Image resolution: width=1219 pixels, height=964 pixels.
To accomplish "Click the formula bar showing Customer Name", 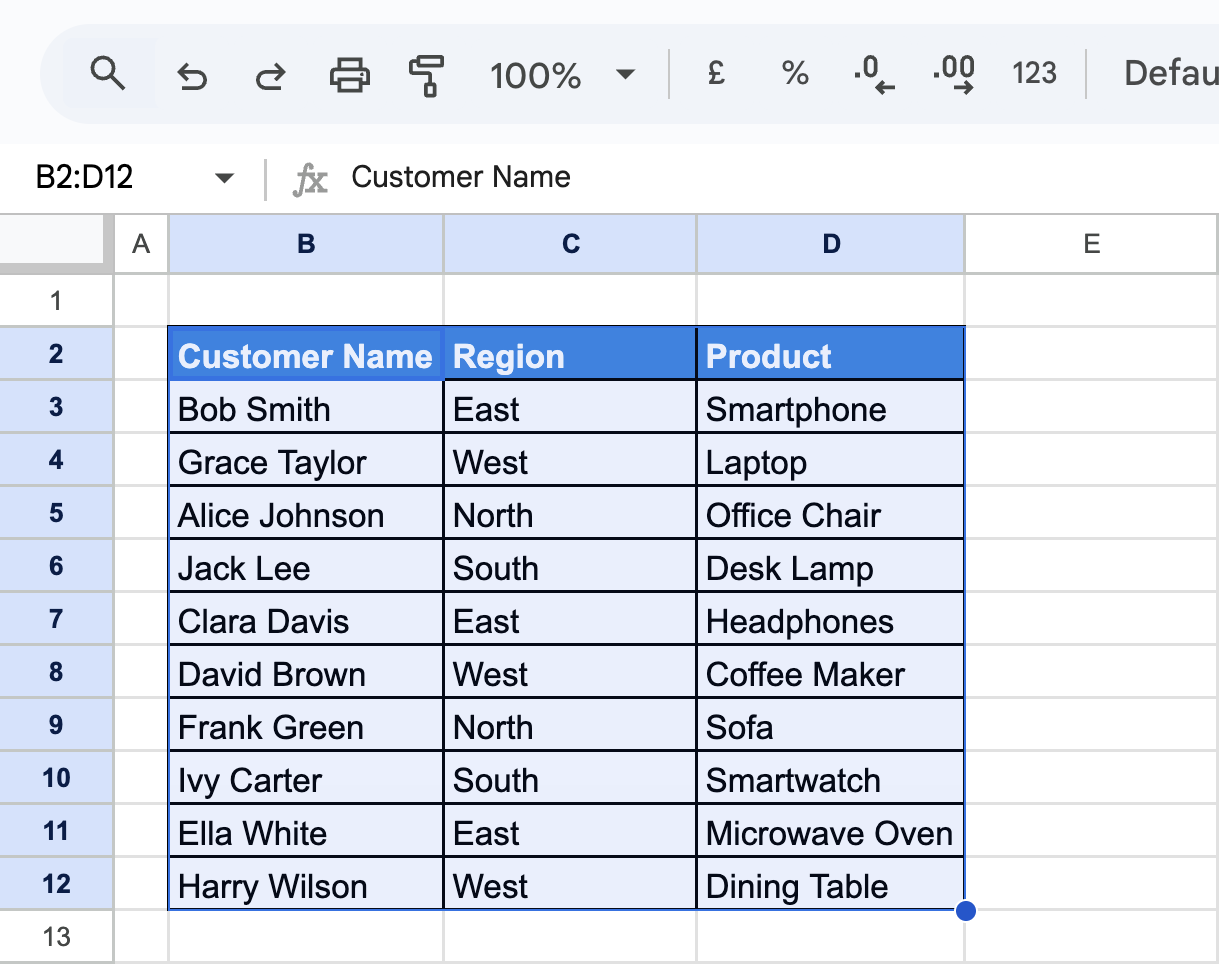I will coord(780,178).
